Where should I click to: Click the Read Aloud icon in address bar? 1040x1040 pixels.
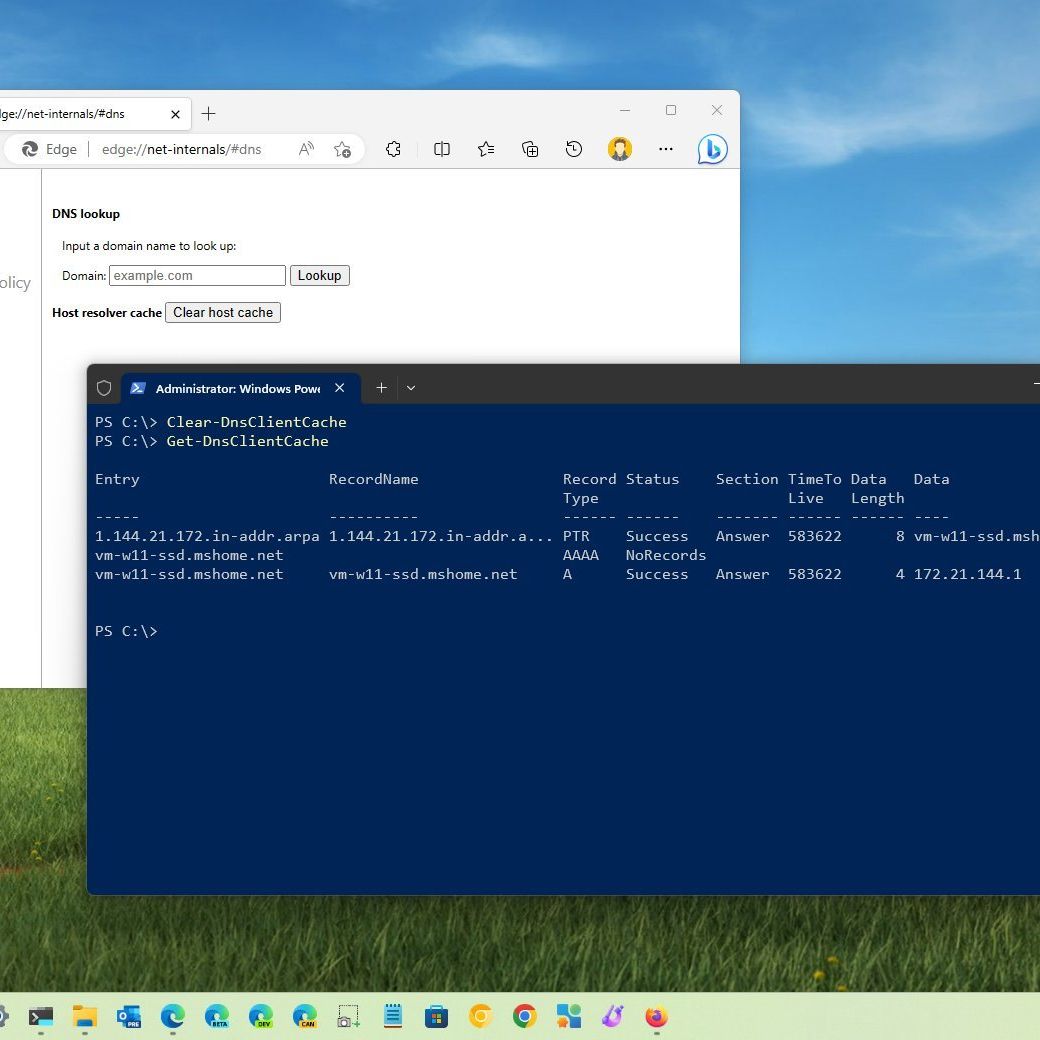(306, 149)
